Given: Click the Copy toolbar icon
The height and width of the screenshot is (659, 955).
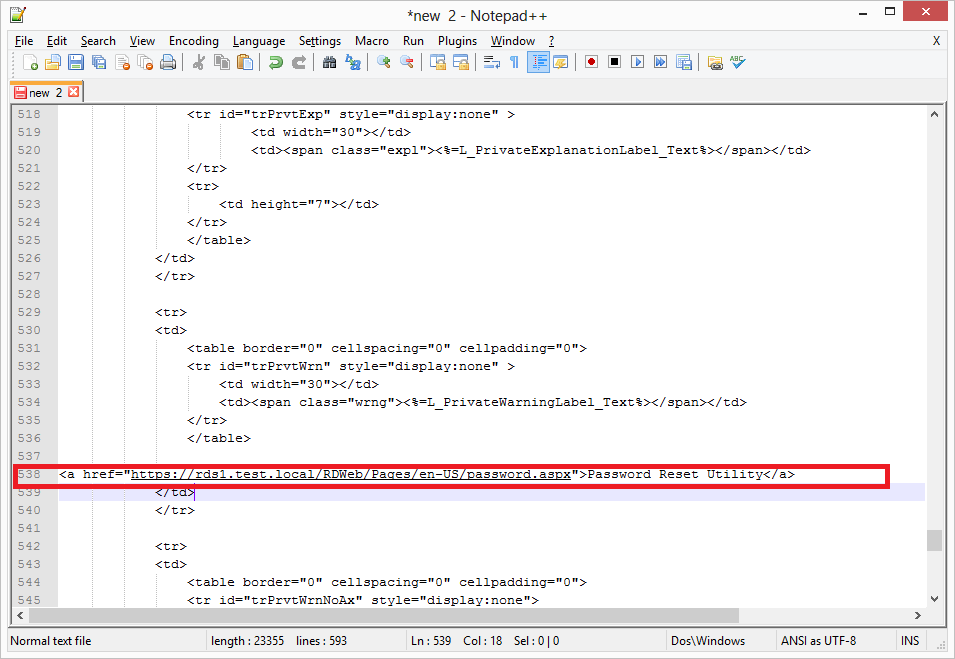Looking at the screenshot, I should click(222, 62).
